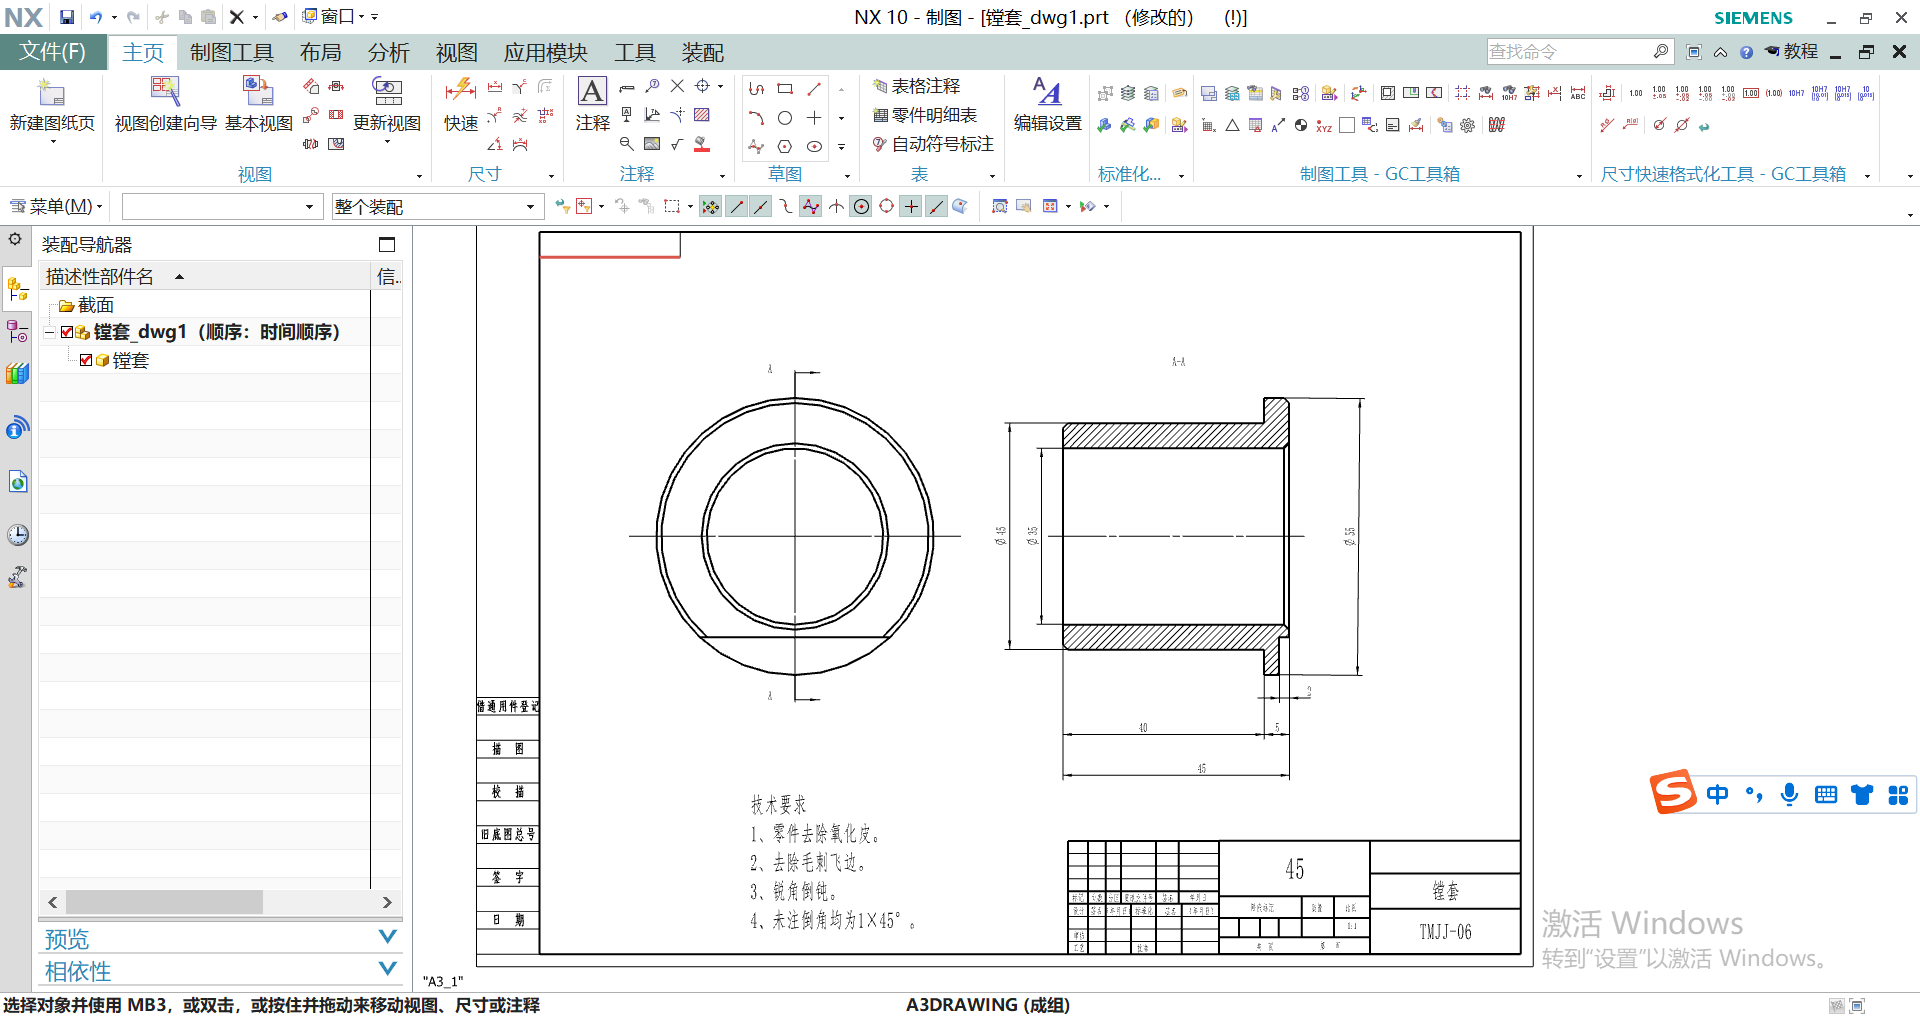
Task: Toggle the snap to end point option
Action: point(736,207)
